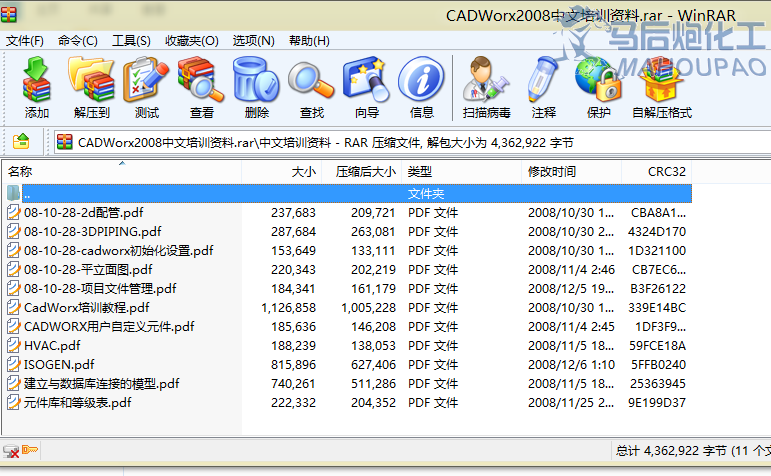Click the archive path address field
This screenshot has height=476, width=771.
pos(412,143)
